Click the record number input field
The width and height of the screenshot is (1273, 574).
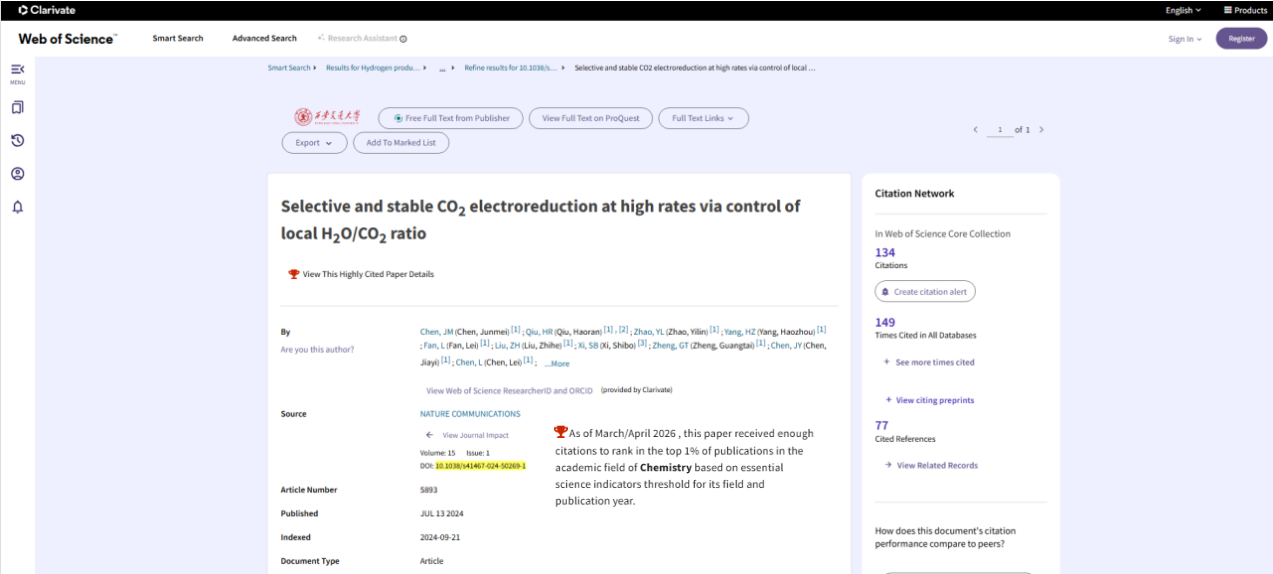click(999, 130)
